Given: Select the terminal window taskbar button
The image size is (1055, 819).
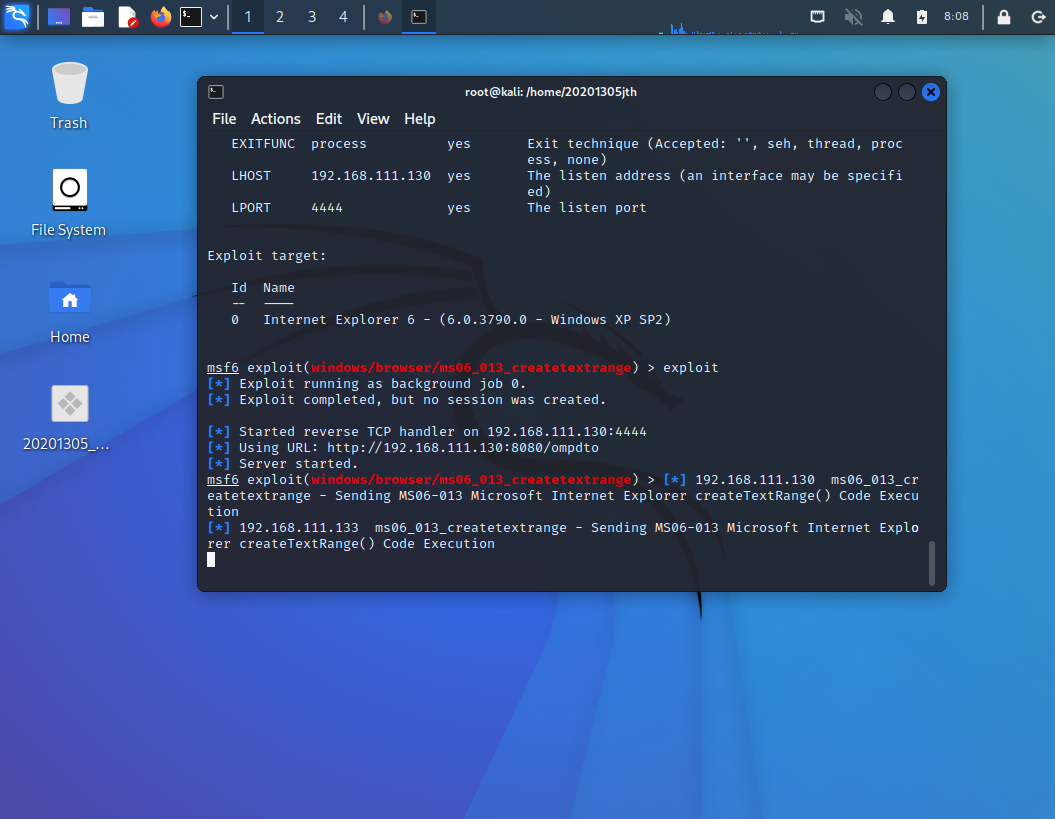Looking at the screenshot, I should pos(419,17).
